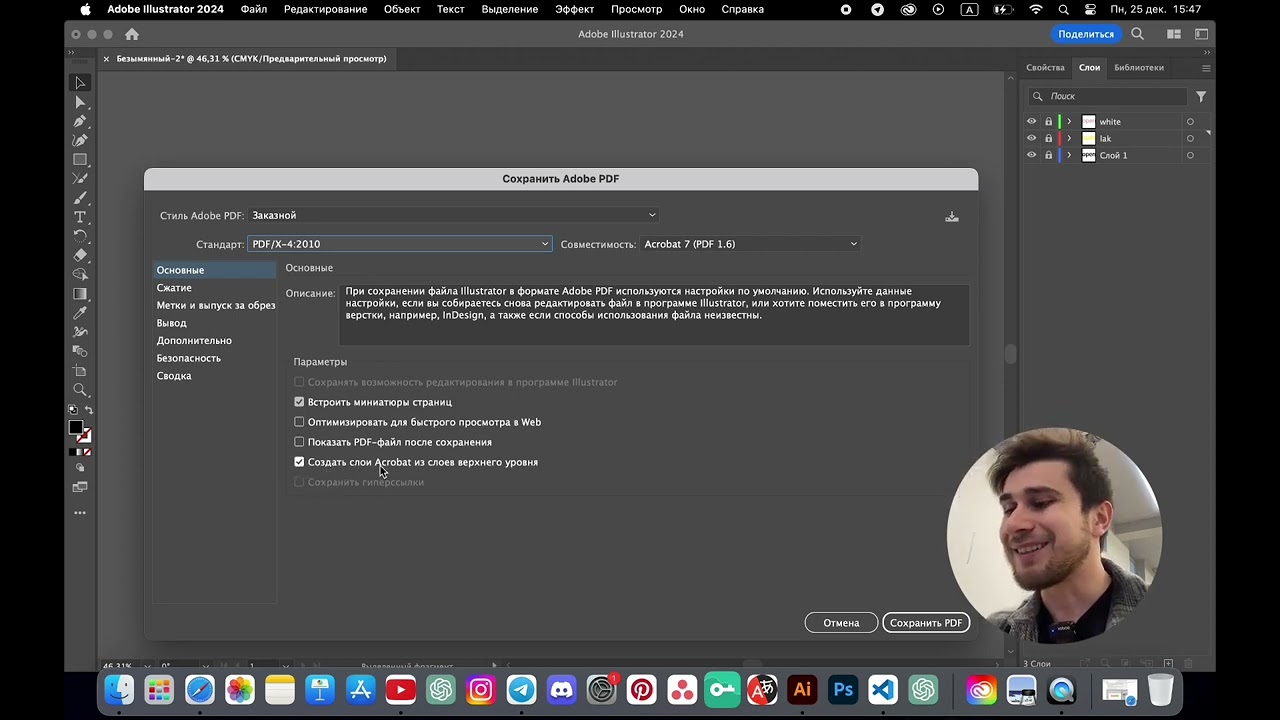Click the Сохранить PDF button

point(926,623)
